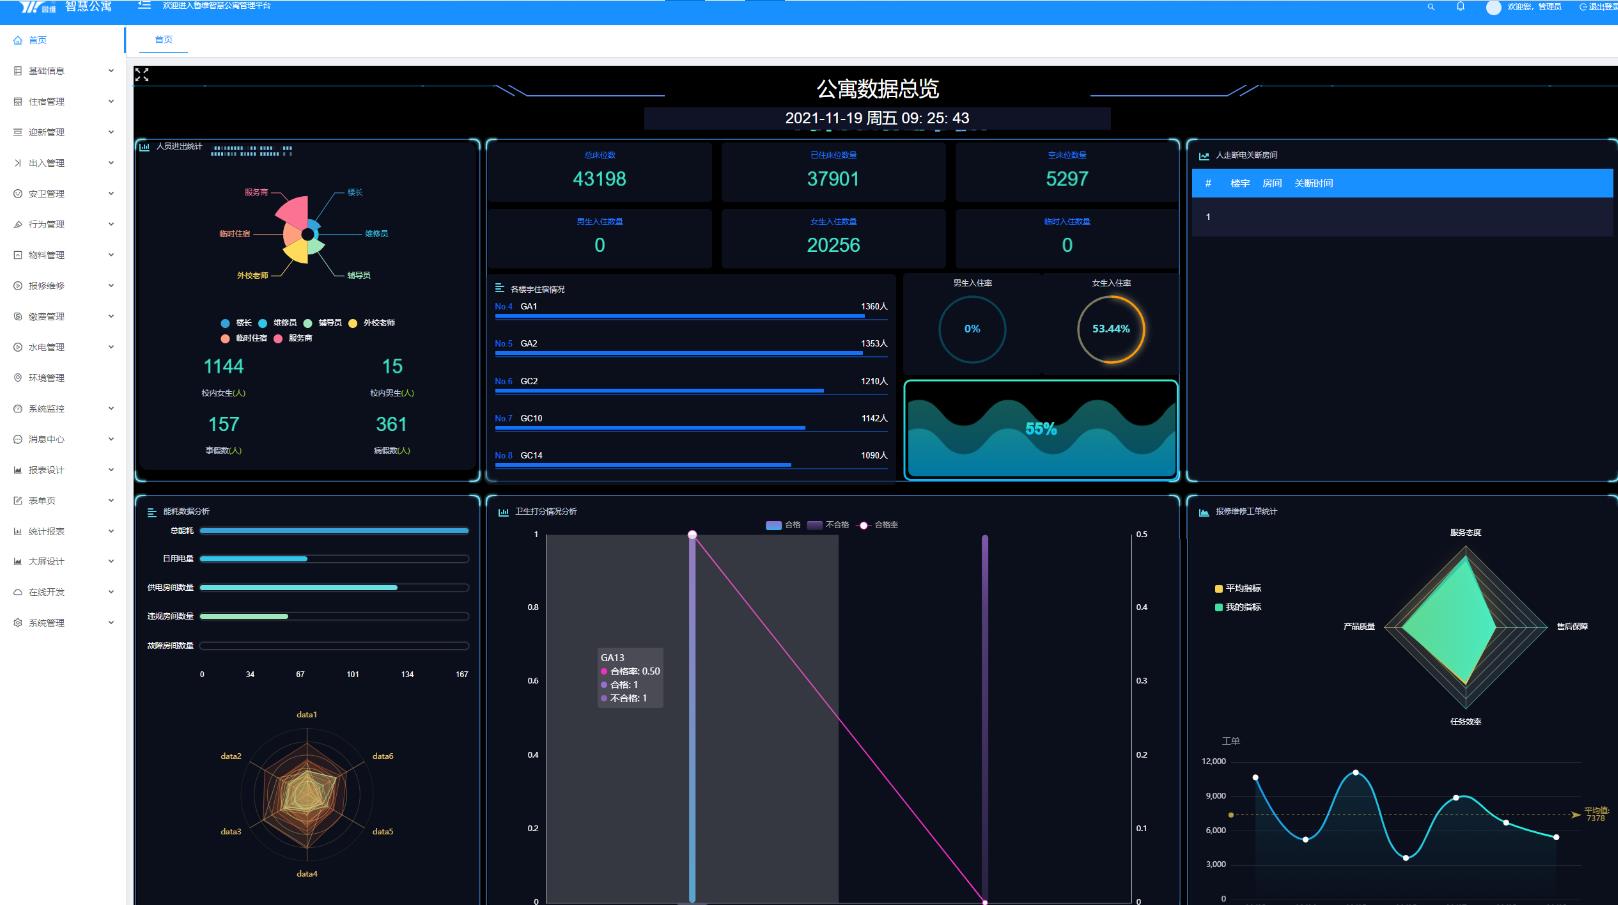Open notifications bell icon
Viewport: 1618px width, 905px height.
[1460, 7]
